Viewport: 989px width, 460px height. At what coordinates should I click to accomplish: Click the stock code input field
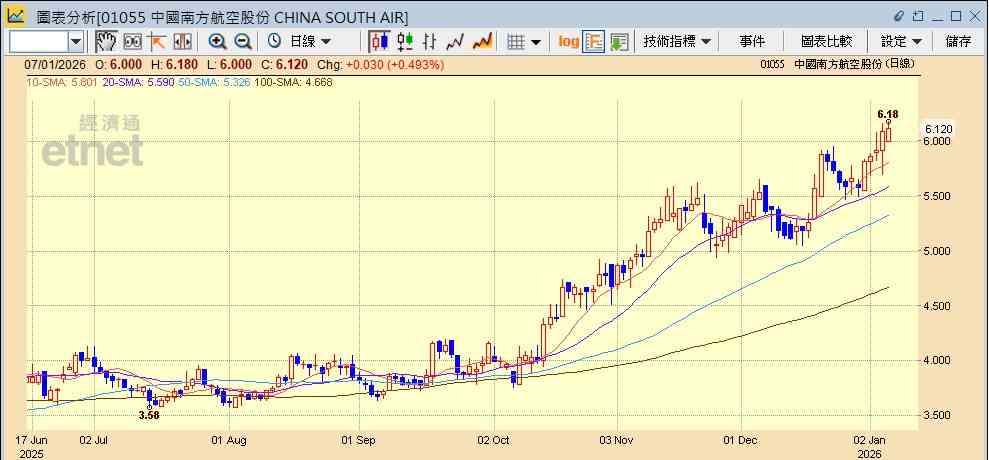[x=38, y=42]
